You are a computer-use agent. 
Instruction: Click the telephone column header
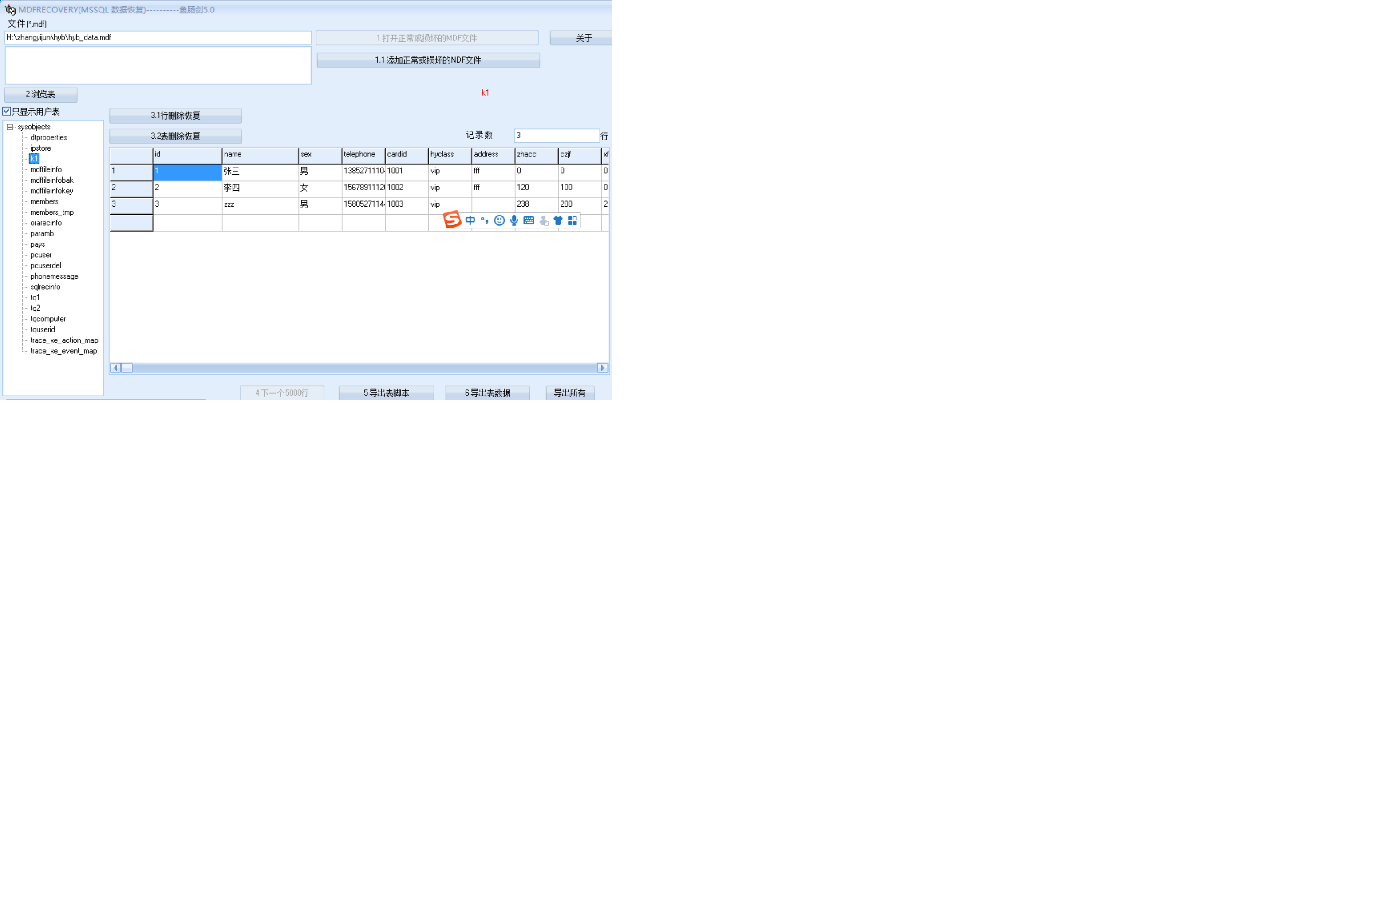363,155
